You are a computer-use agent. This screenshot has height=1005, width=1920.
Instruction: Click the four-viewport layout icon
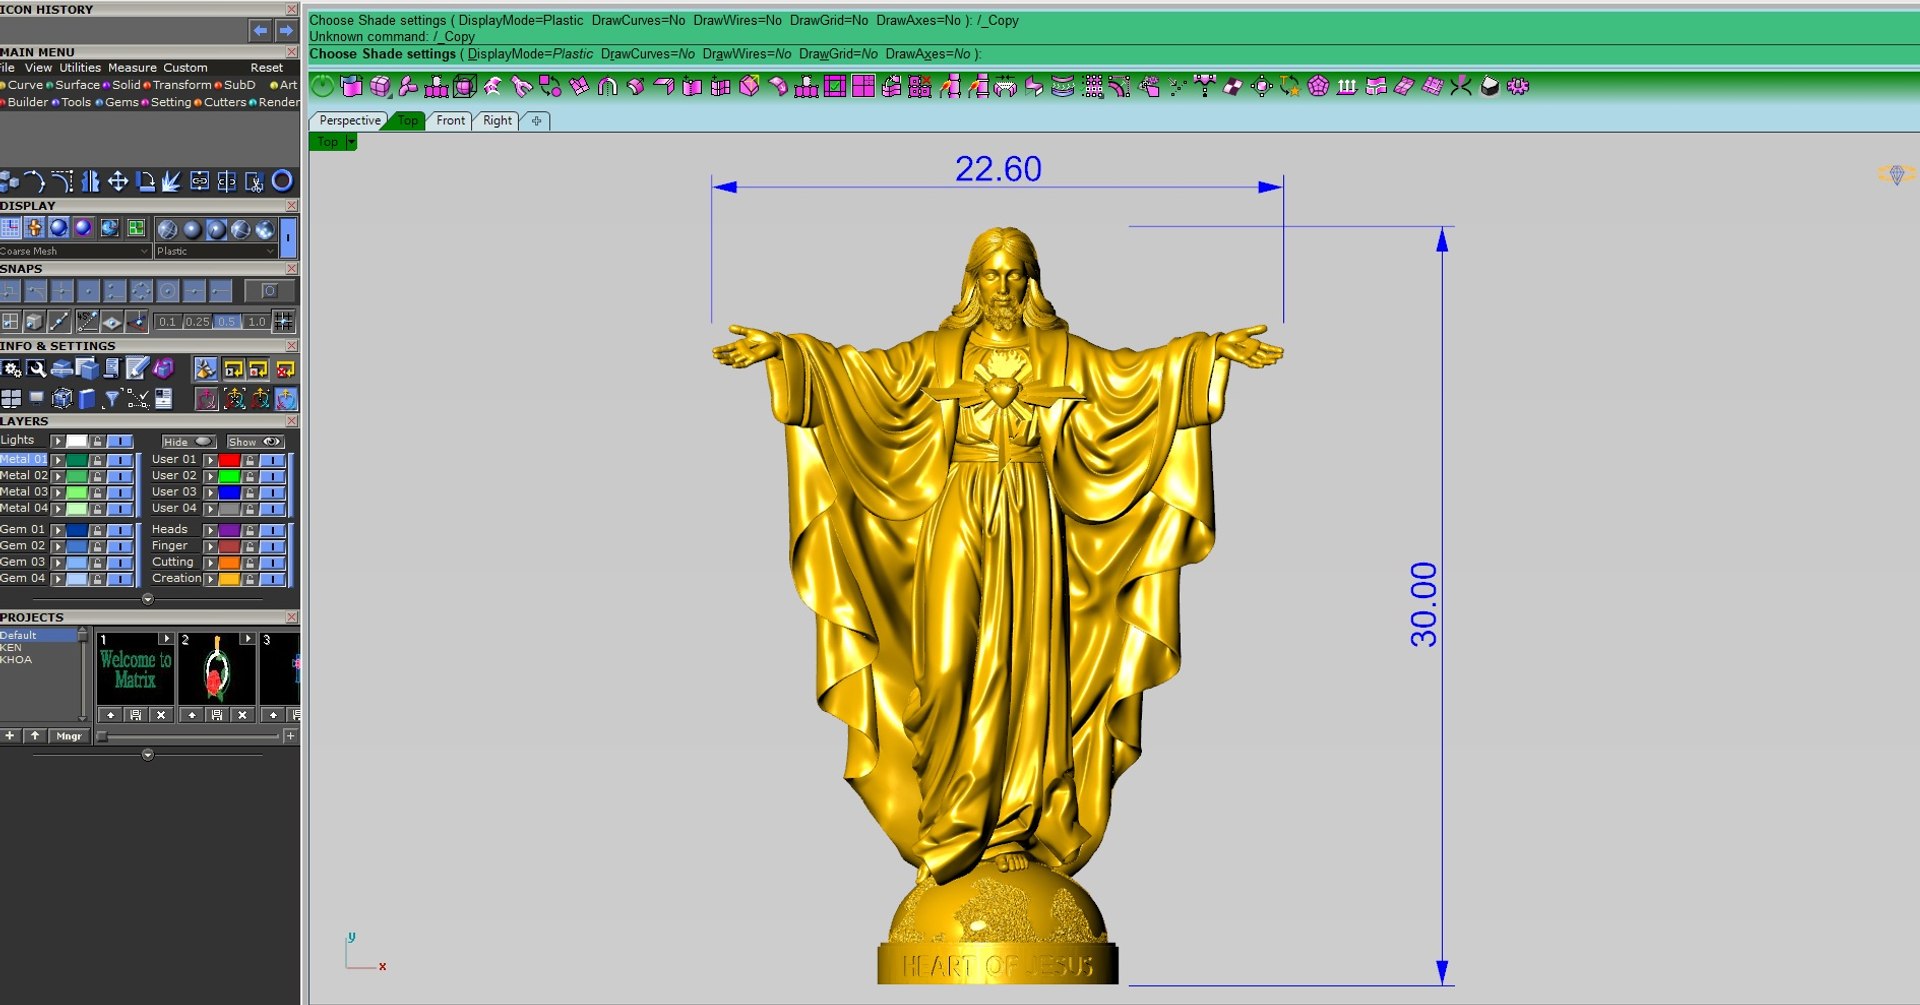[x=11, y=400]
